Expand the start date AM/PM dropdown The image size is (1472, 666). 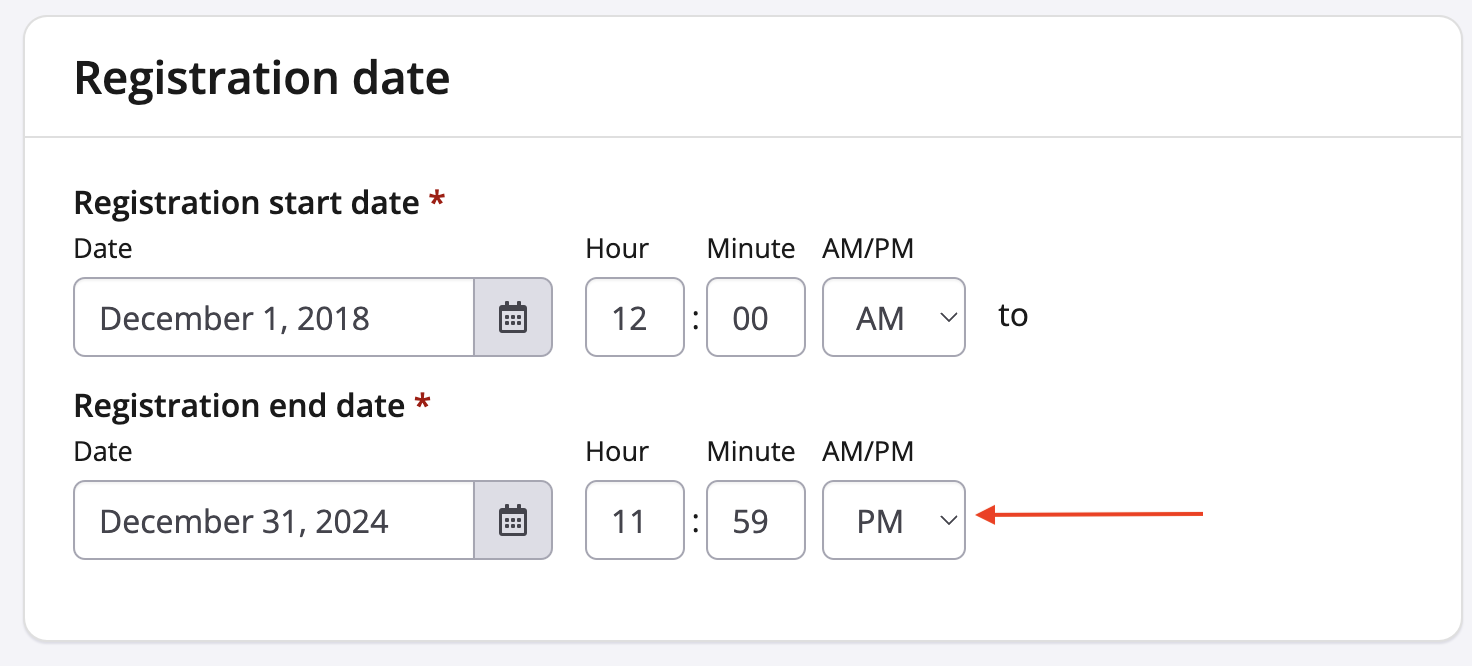click(x=893, y=318)
